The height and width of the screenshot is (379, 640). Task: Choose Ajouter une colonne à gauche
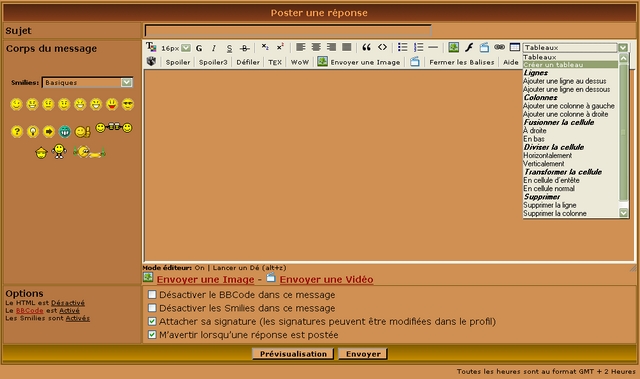click(x=569, y=106)
